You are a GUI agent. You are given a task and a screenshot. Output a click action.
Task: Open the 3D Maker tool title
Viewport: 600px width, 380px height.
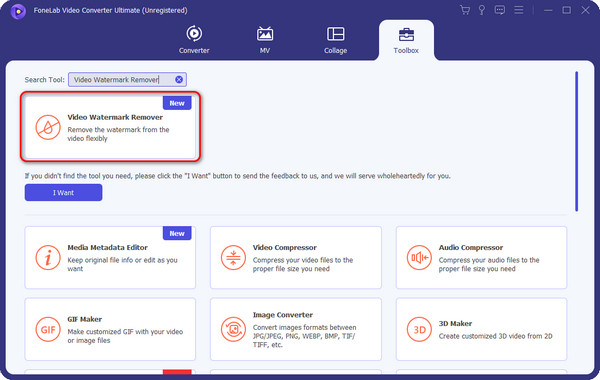tap(455, 323)
